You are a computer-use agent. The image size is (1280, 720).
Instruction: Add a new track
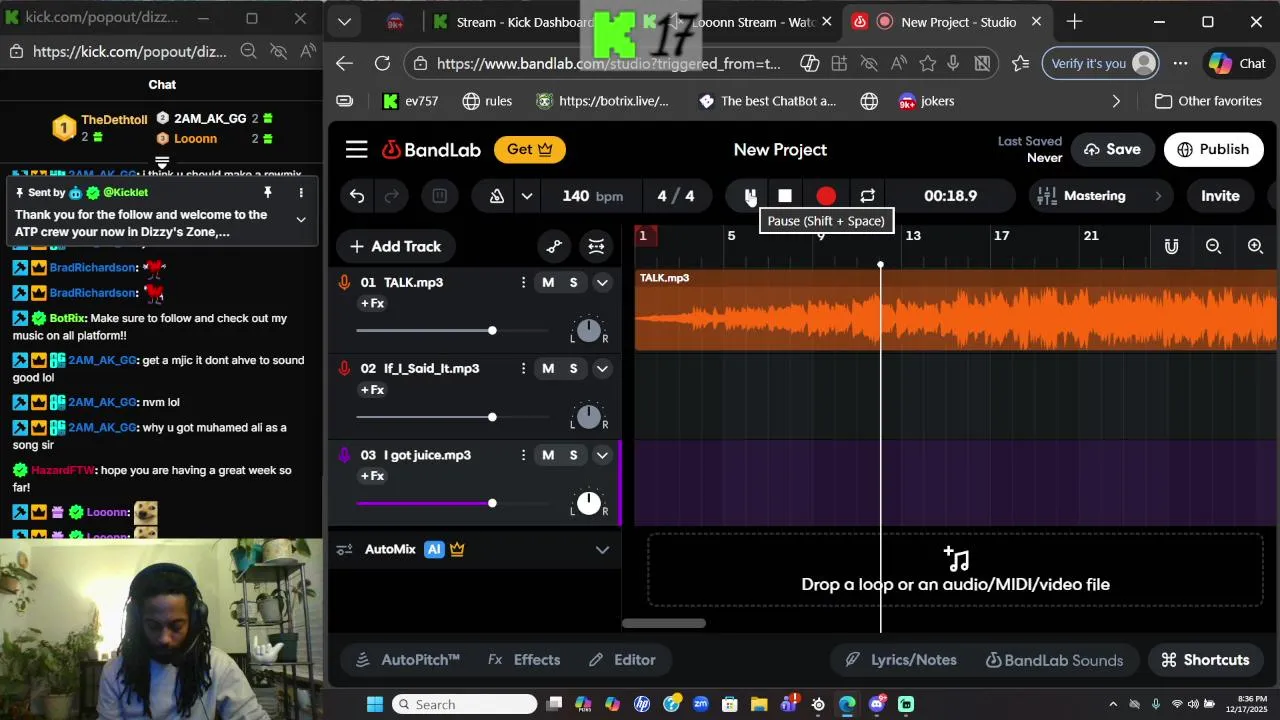point(395,246)
